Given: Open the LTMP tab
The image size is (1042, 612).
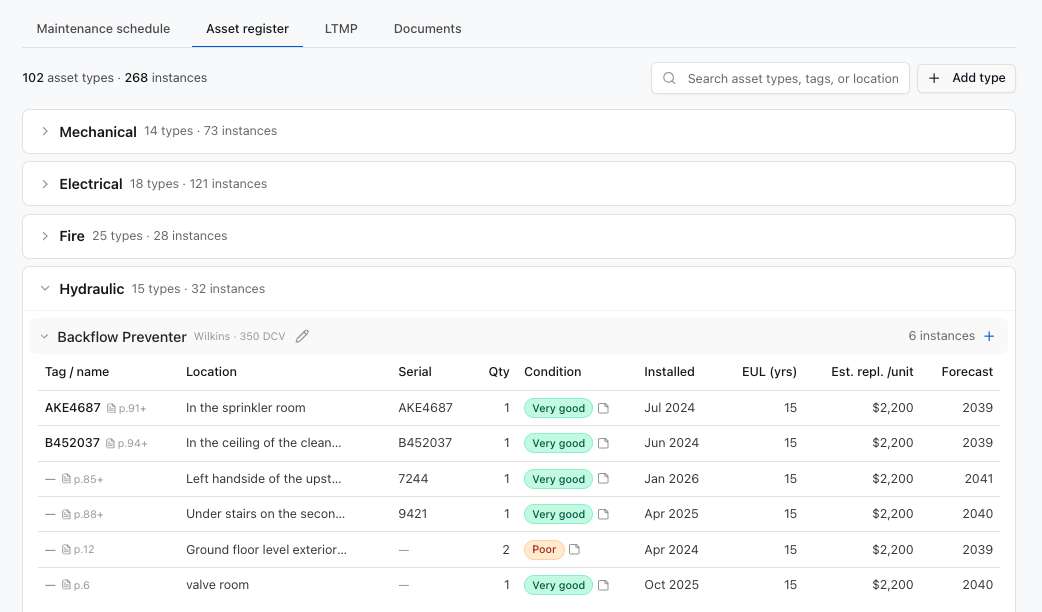Looking at the screenshot, I should (x=341, y=29).
